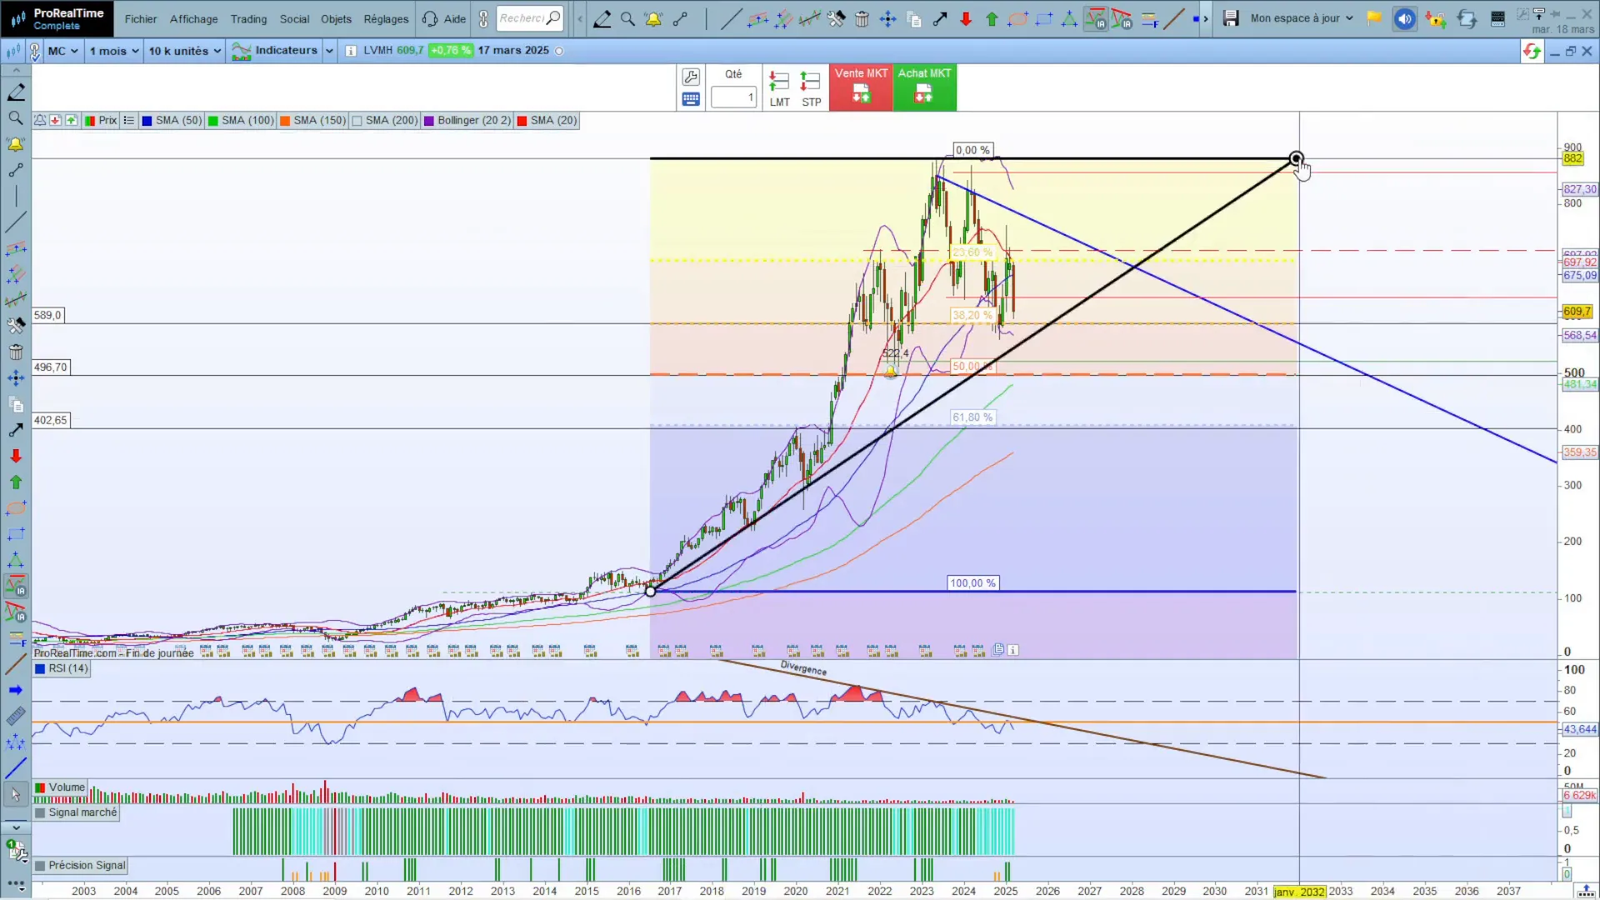1600x900 pixels.
Task: Open the Fichier menu
Action: click(141, 19)
